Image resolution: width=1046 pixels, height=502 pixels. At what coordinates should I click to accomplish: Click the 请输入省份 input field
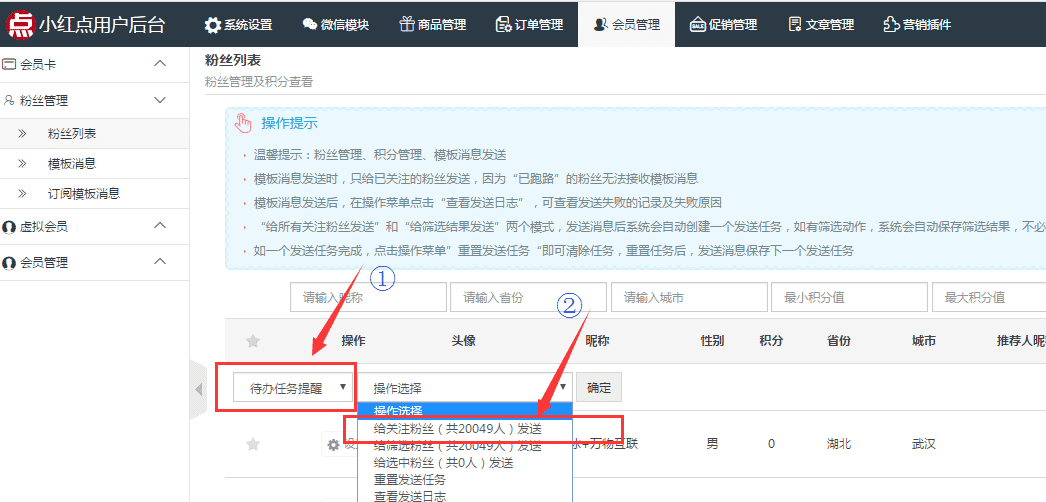528,298
